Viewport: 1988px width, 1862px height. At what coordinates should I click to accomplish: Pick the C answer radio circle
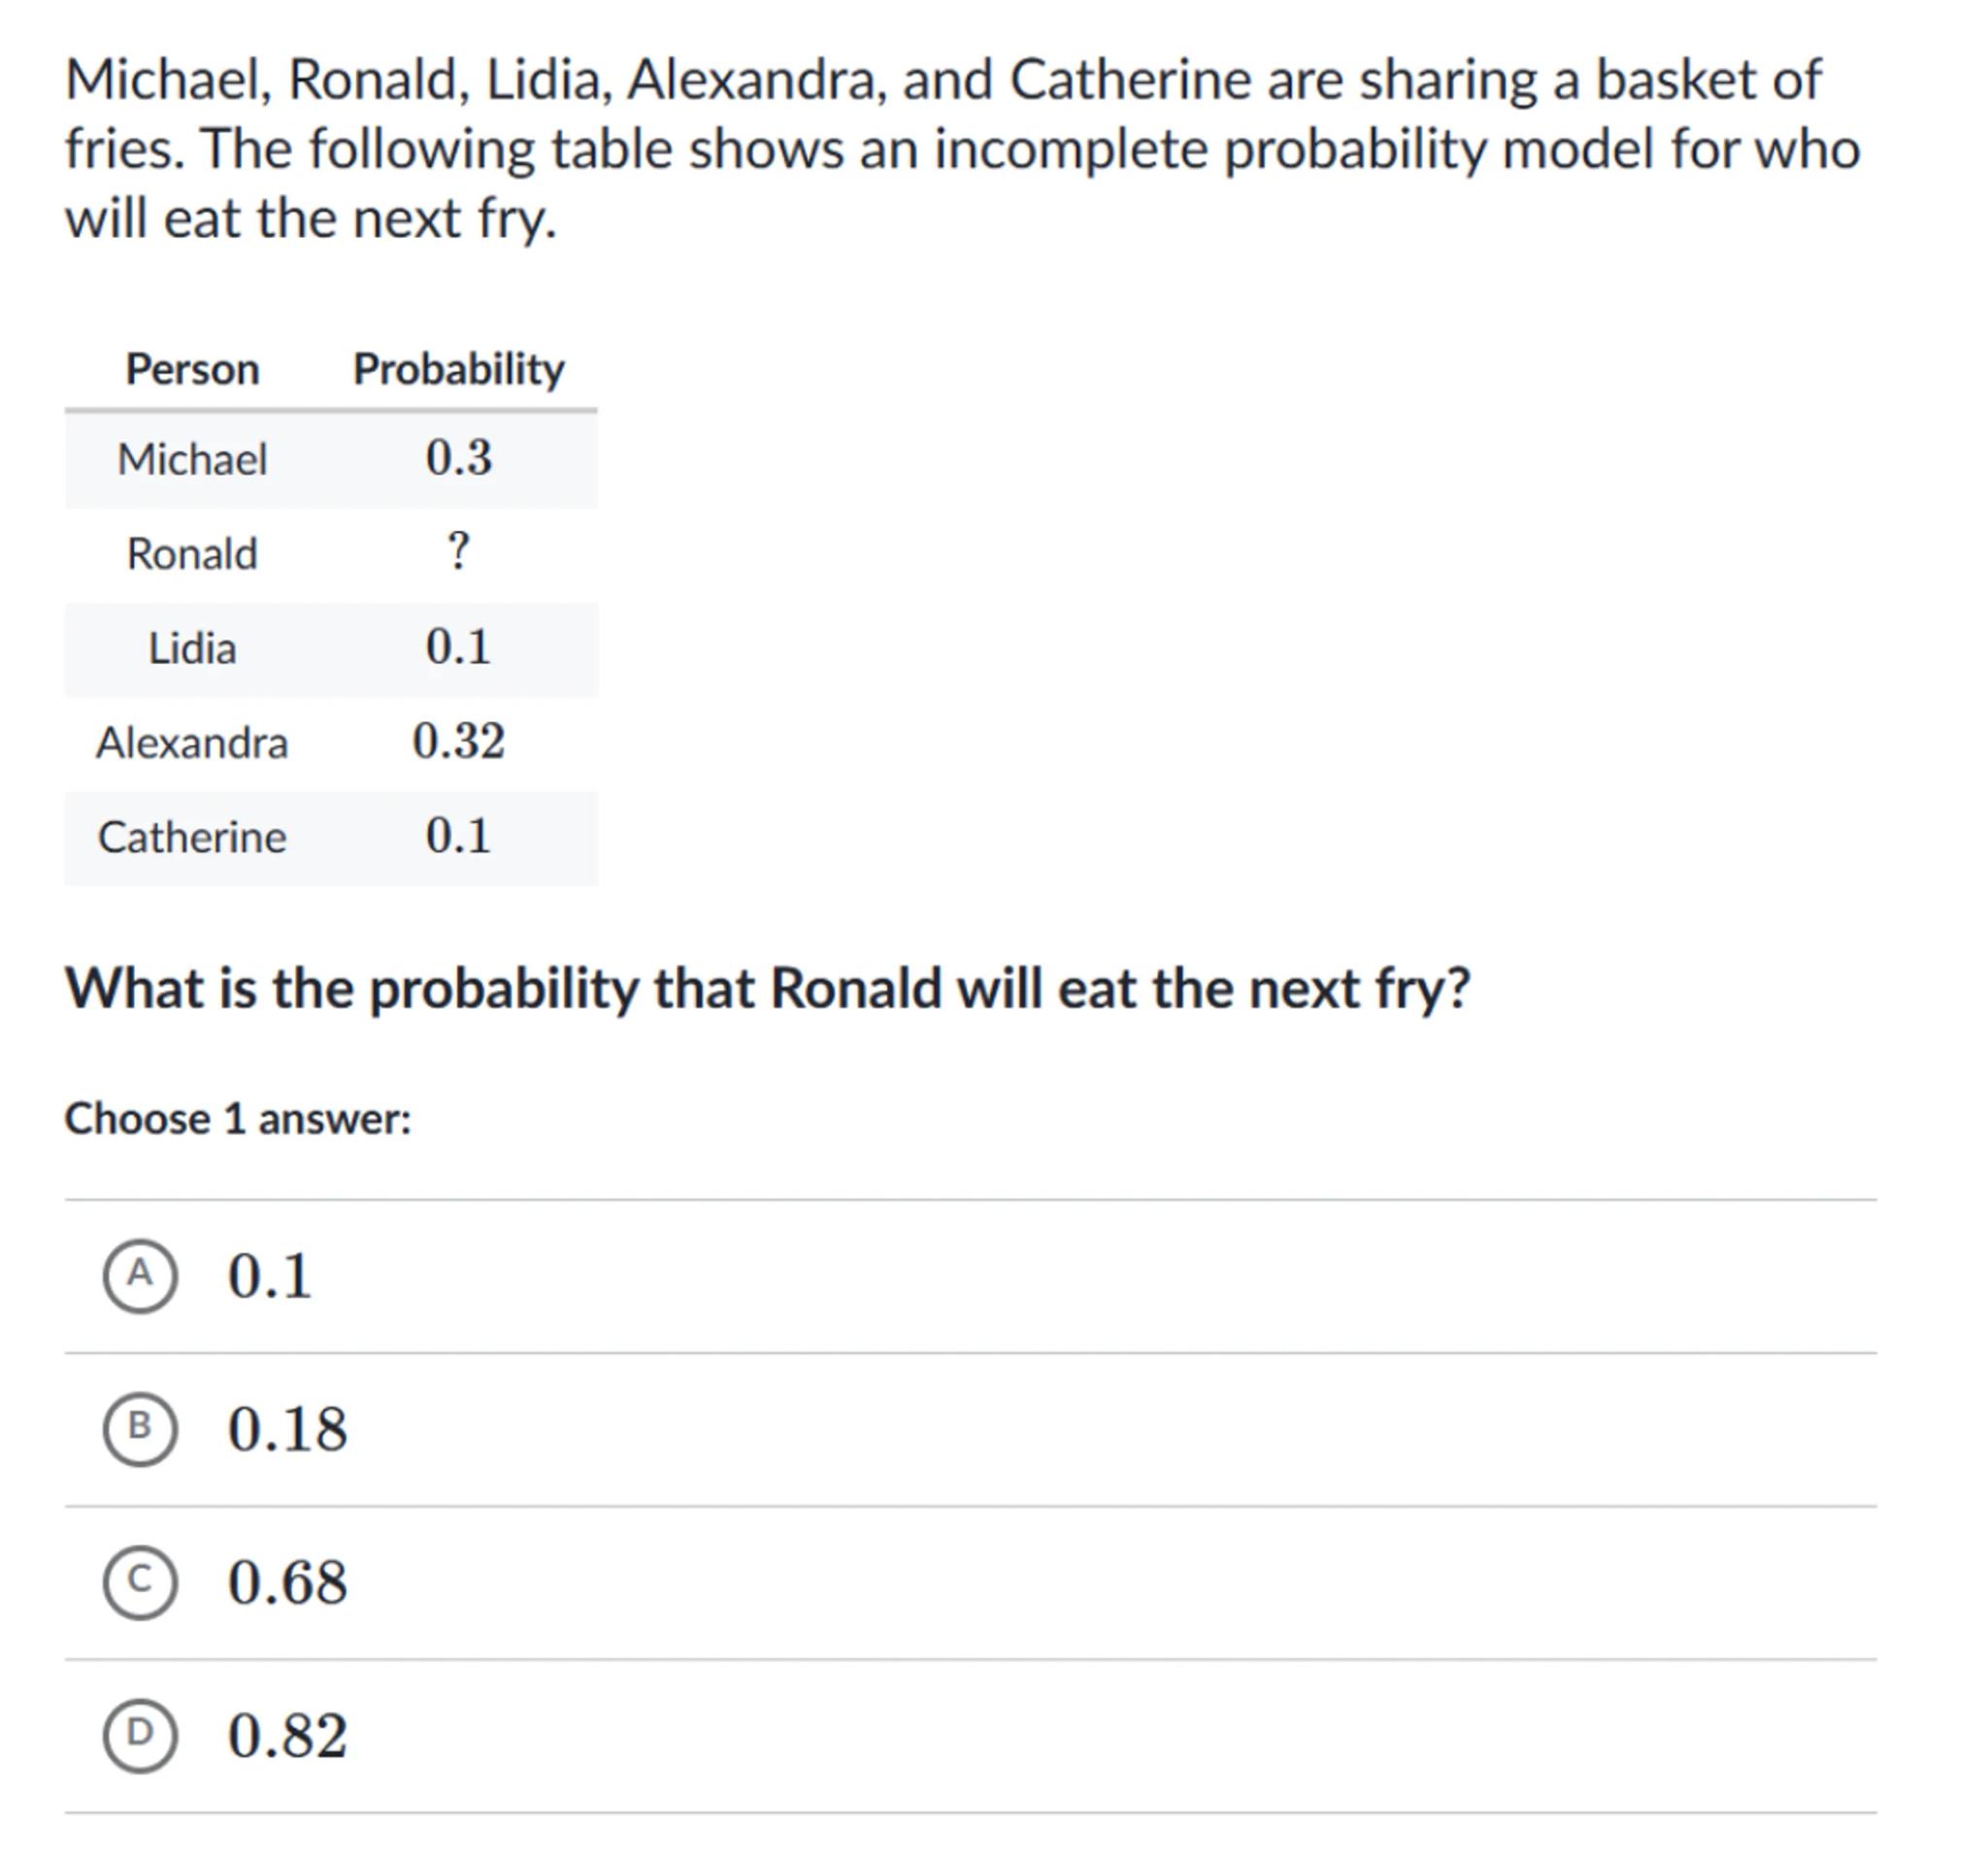[x=140, y=1581]
